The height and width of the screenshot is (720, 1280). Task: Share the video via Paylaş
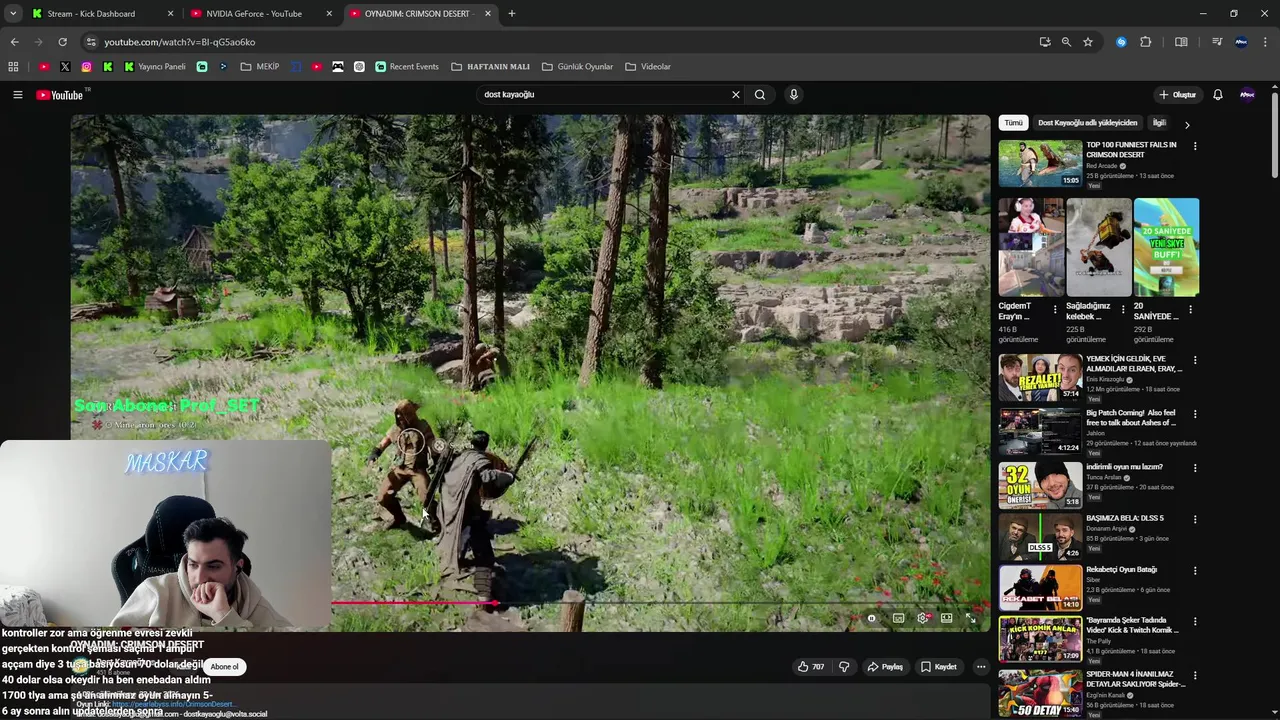(x=885, y=667)
